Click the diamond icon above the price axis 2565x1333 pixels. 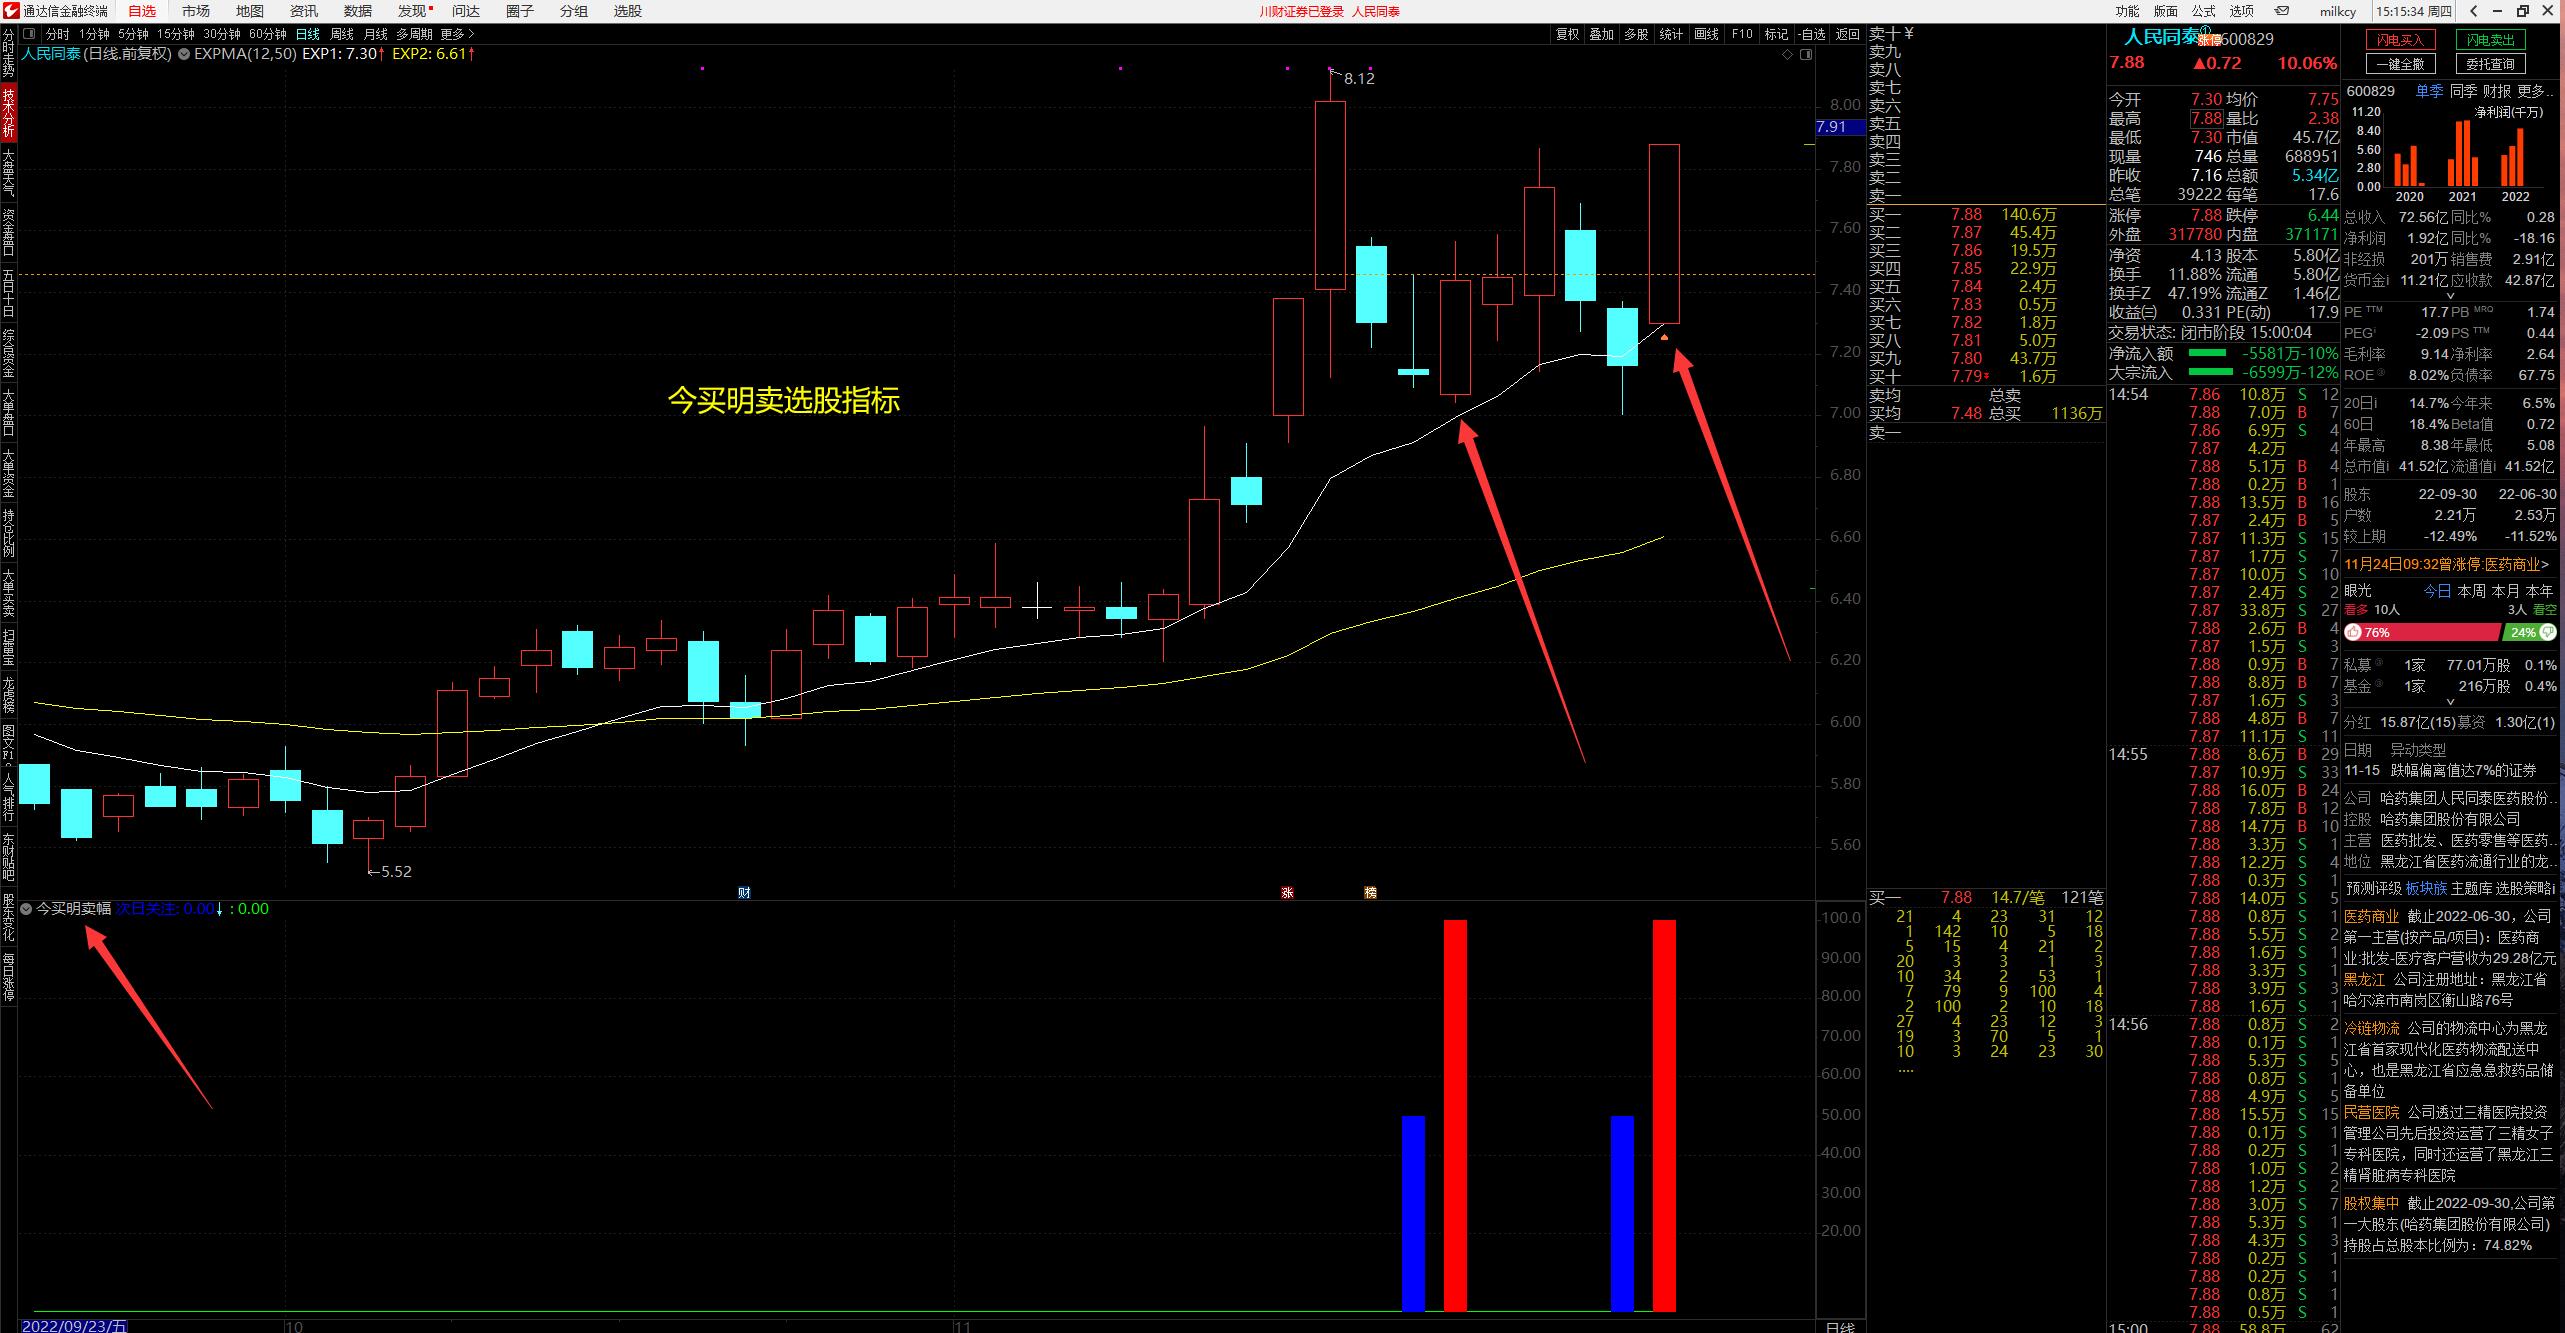click(x=1788, y=55)
